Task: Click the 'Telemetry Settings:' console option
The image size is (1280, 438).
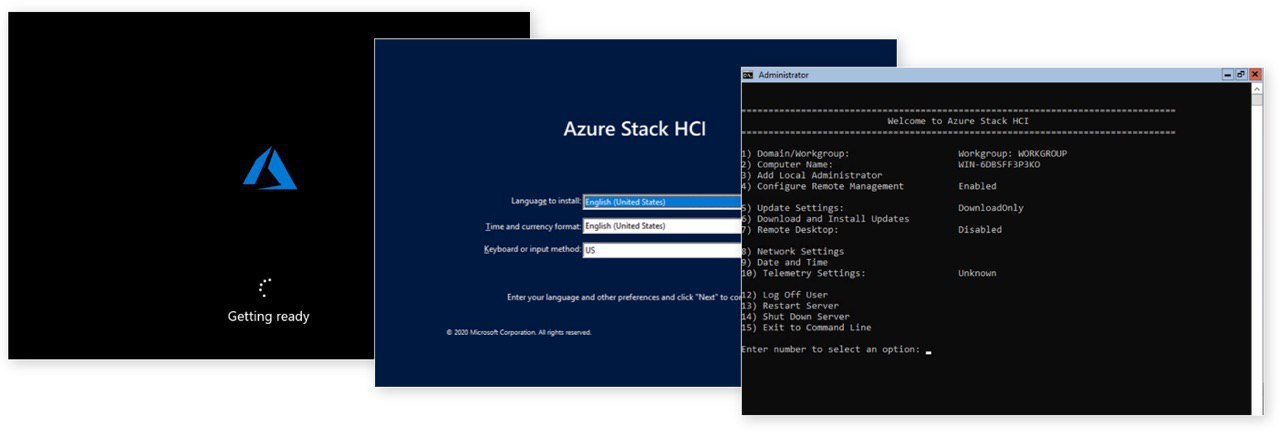Action: tap(803, 273)
